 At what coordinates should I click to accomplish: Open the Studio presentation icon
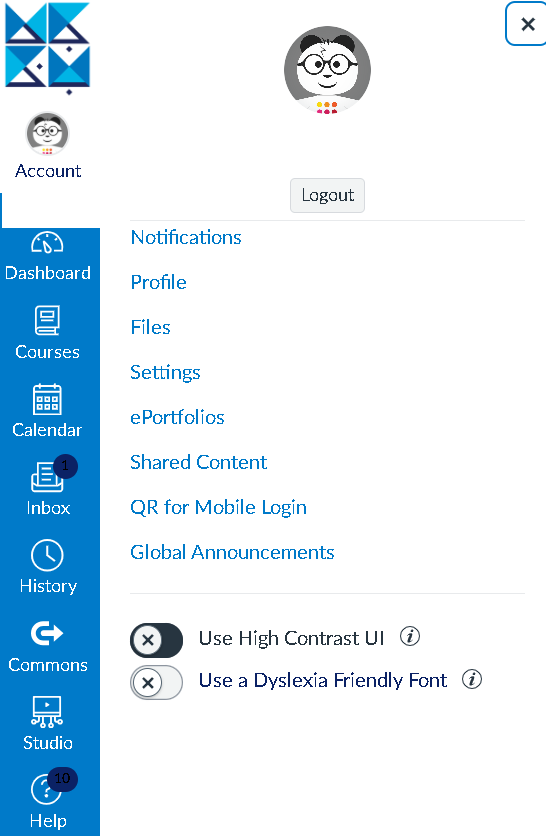pos(47,711)
